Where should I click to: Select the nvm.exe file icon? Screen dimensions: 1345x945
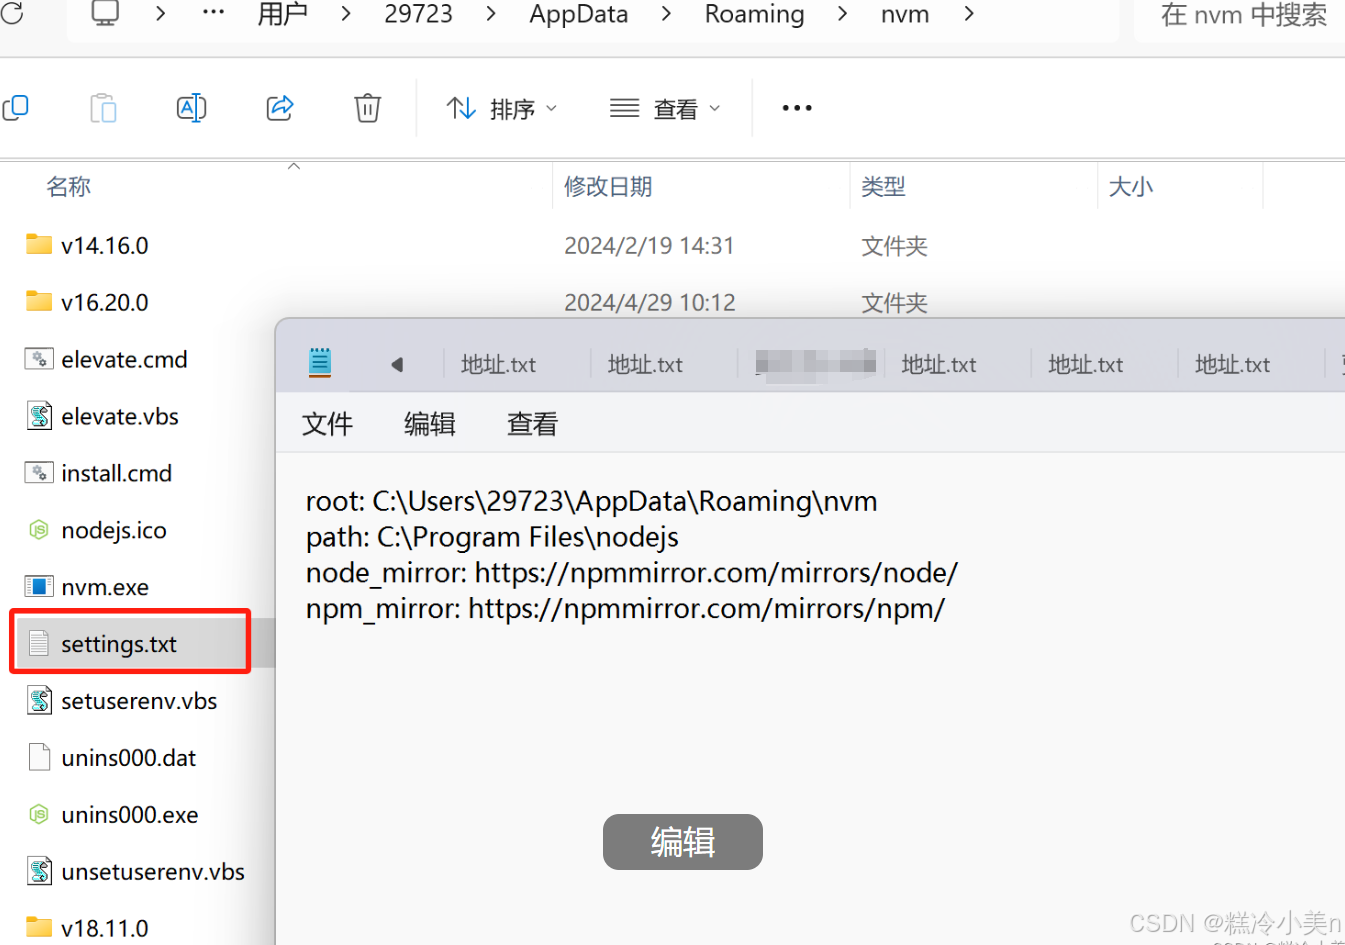pos(37,586)
